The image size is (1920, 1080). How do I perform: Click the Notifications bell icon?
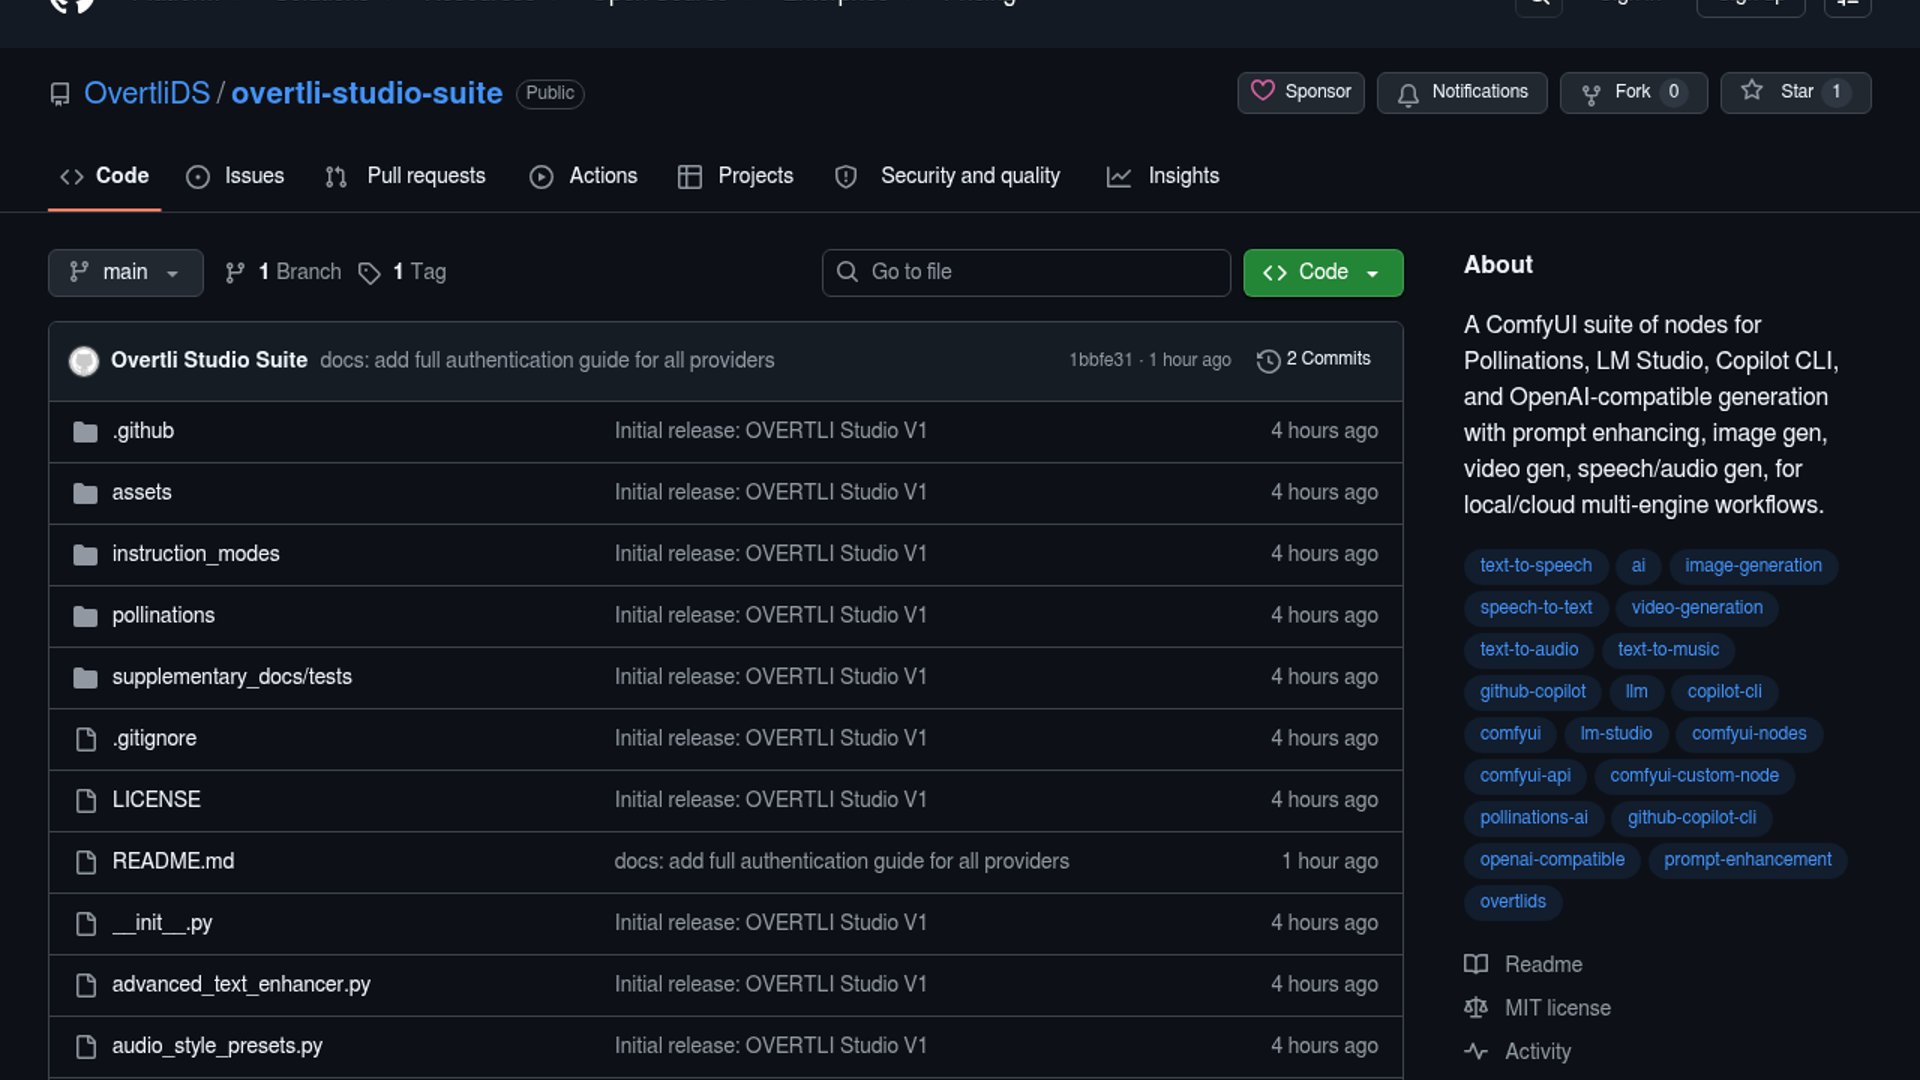point(1408,94)
